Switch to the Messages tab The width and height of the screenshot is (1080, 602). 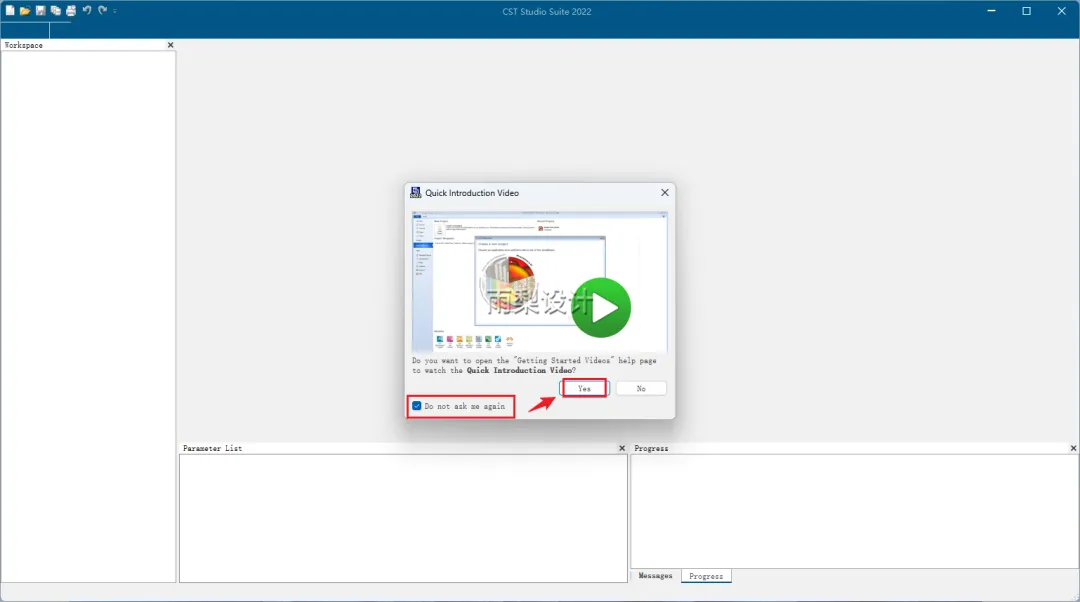point(655,576)
